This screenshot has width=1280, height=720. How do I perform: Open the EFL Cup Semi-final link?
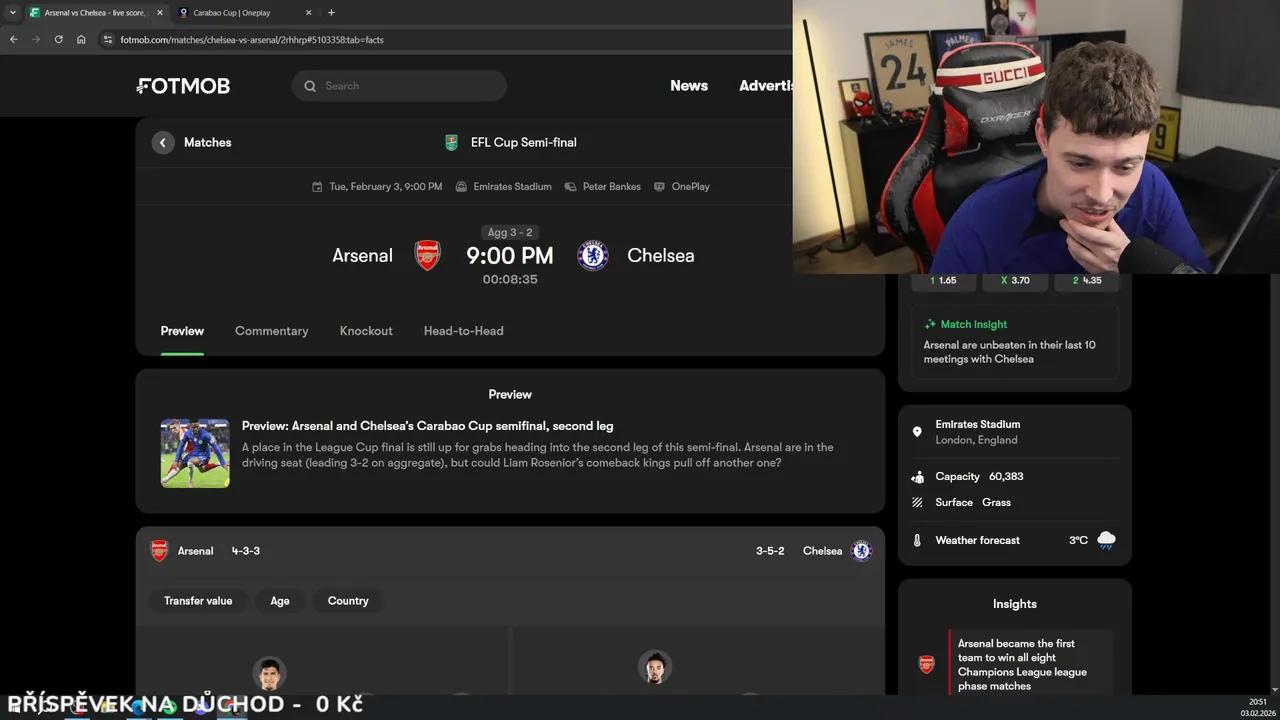[x=524, y=143]
